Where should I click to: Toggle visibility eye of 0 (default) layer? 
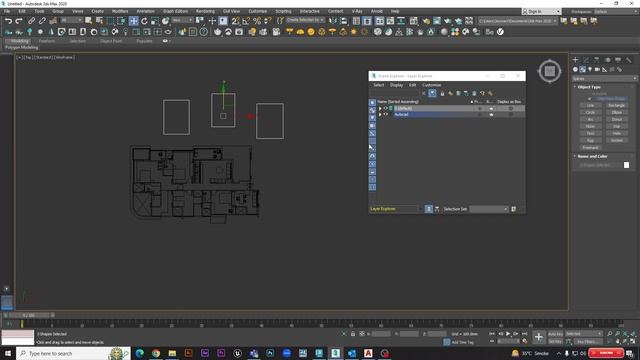point(385,108)
